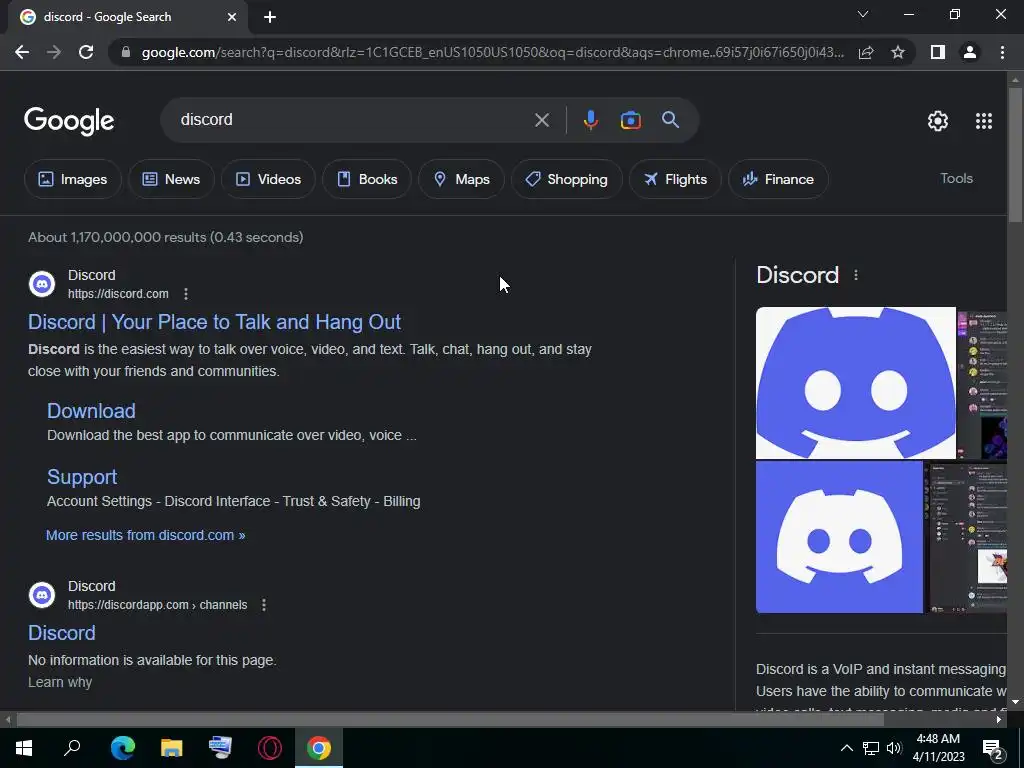Open large blurple Discord logo on white
This screenshot has width=1024, height=768.
(856, 383)
